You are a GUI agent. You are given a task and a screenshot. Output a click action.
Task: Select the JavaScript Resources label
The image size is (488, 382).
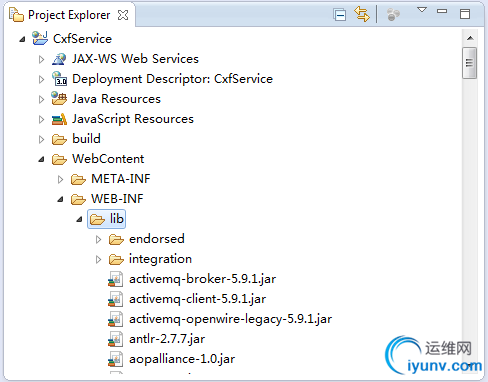click(133, 119)
